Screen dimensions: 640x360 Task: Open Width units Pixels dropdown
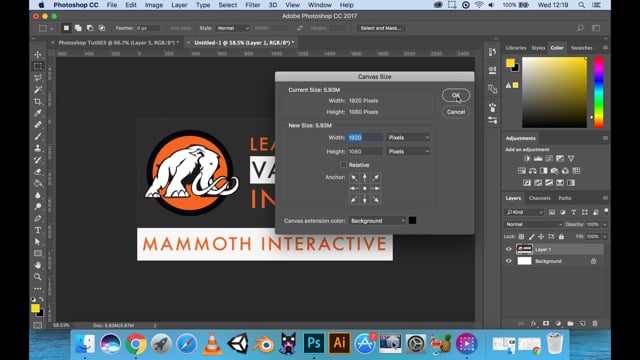click(409, 138)
